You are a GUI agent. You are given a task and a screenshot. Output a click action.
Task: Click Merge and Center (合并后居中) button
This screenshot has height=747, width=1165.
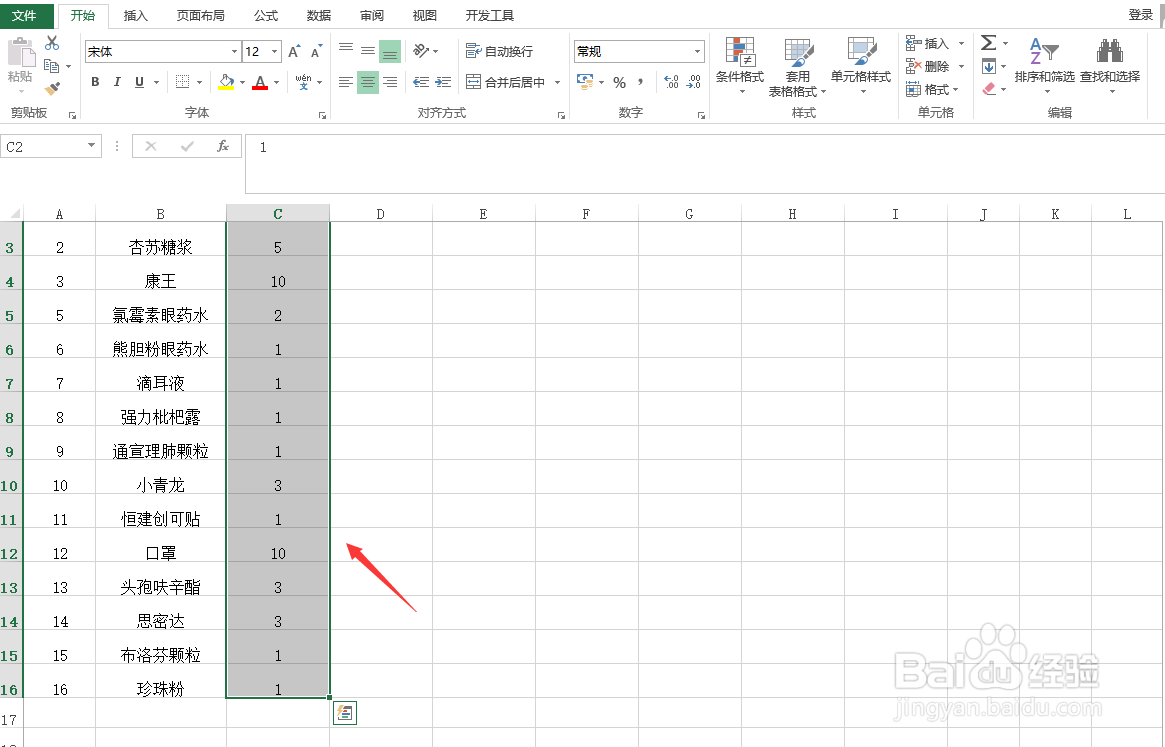(x=506, y=82)
